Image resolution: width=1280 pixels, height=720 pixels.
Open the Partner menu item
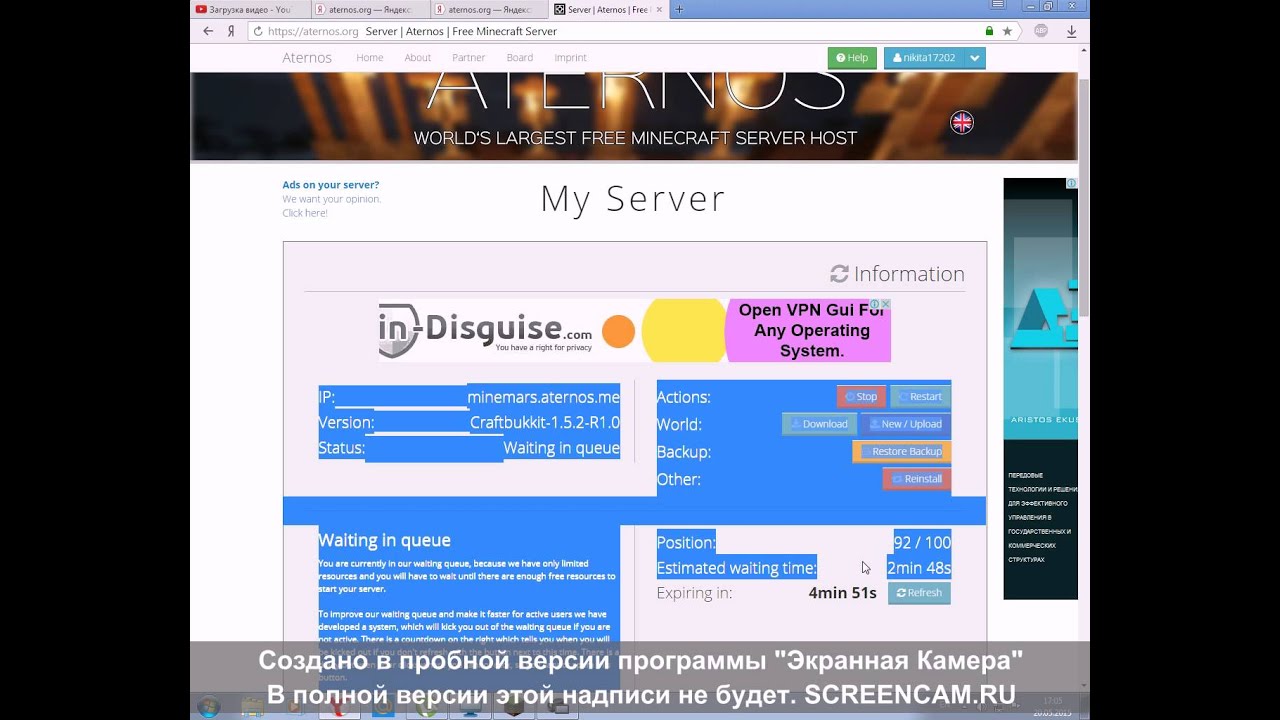point(469,58)
